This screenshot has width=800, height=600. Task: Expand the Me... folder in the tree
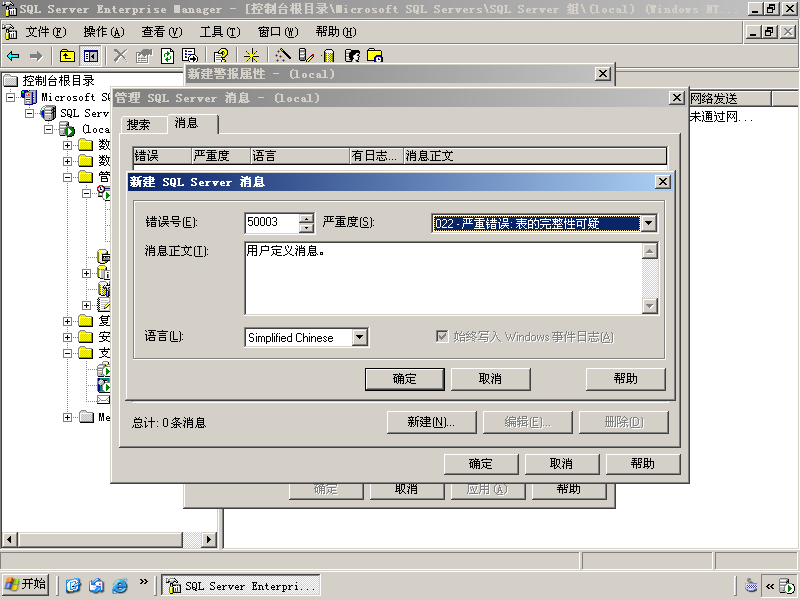pos(67,417)
